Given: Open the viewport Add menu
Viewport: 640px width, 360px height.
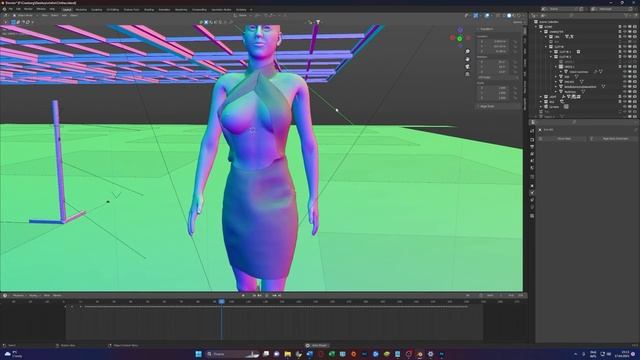Looking at the screenshot, I should 64,16.
